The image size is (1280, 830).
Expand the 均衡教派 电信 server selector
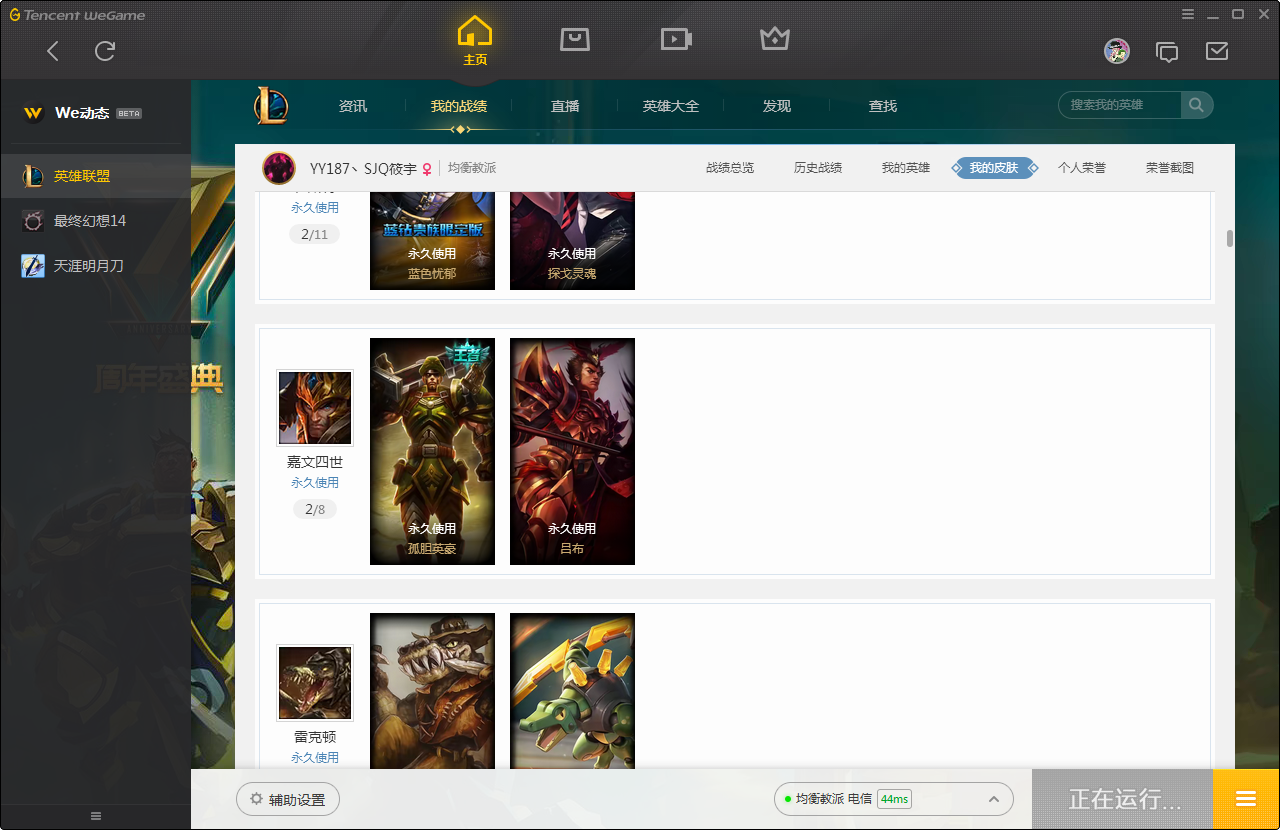894,799
